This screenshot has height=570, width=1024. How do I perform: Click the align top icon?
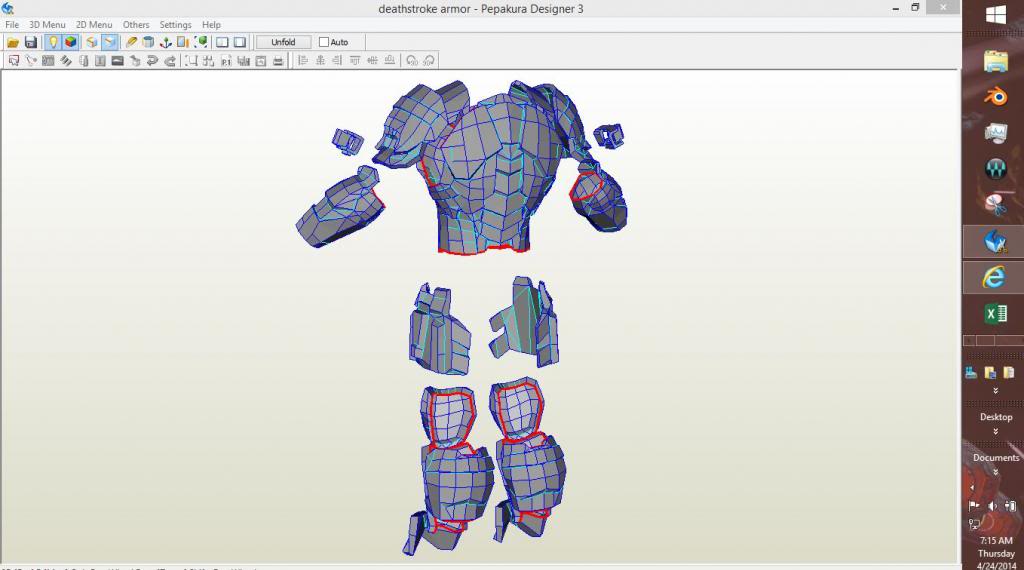coord(355,61)
